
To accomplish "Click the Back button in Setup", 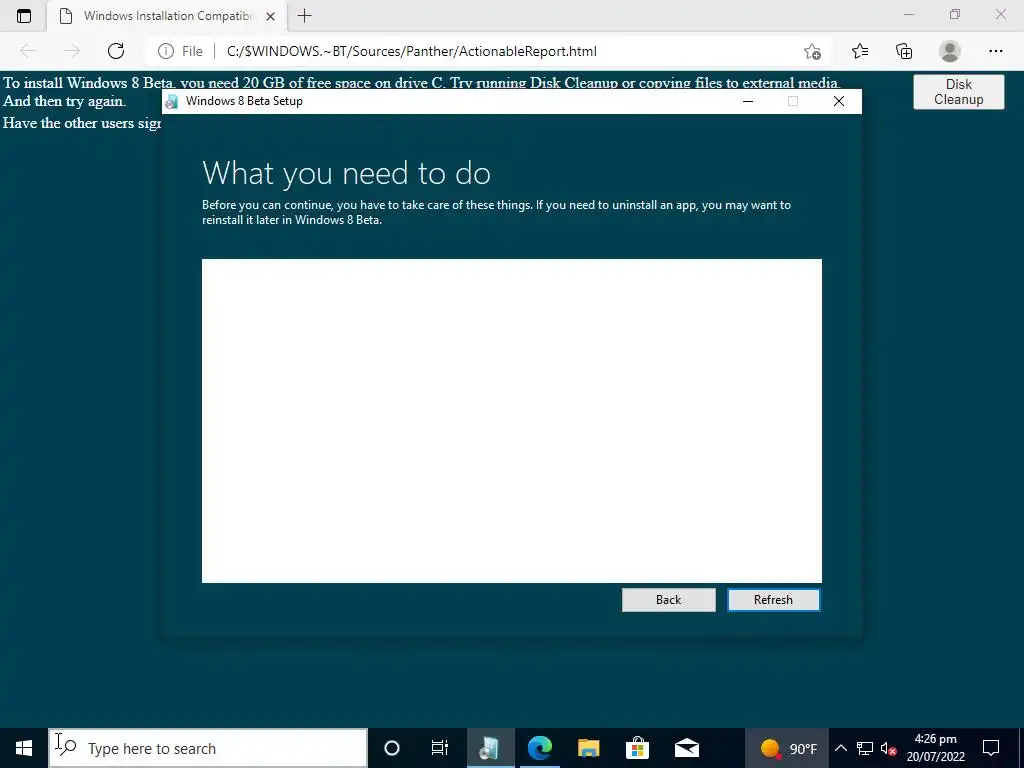I will point(668,600).
